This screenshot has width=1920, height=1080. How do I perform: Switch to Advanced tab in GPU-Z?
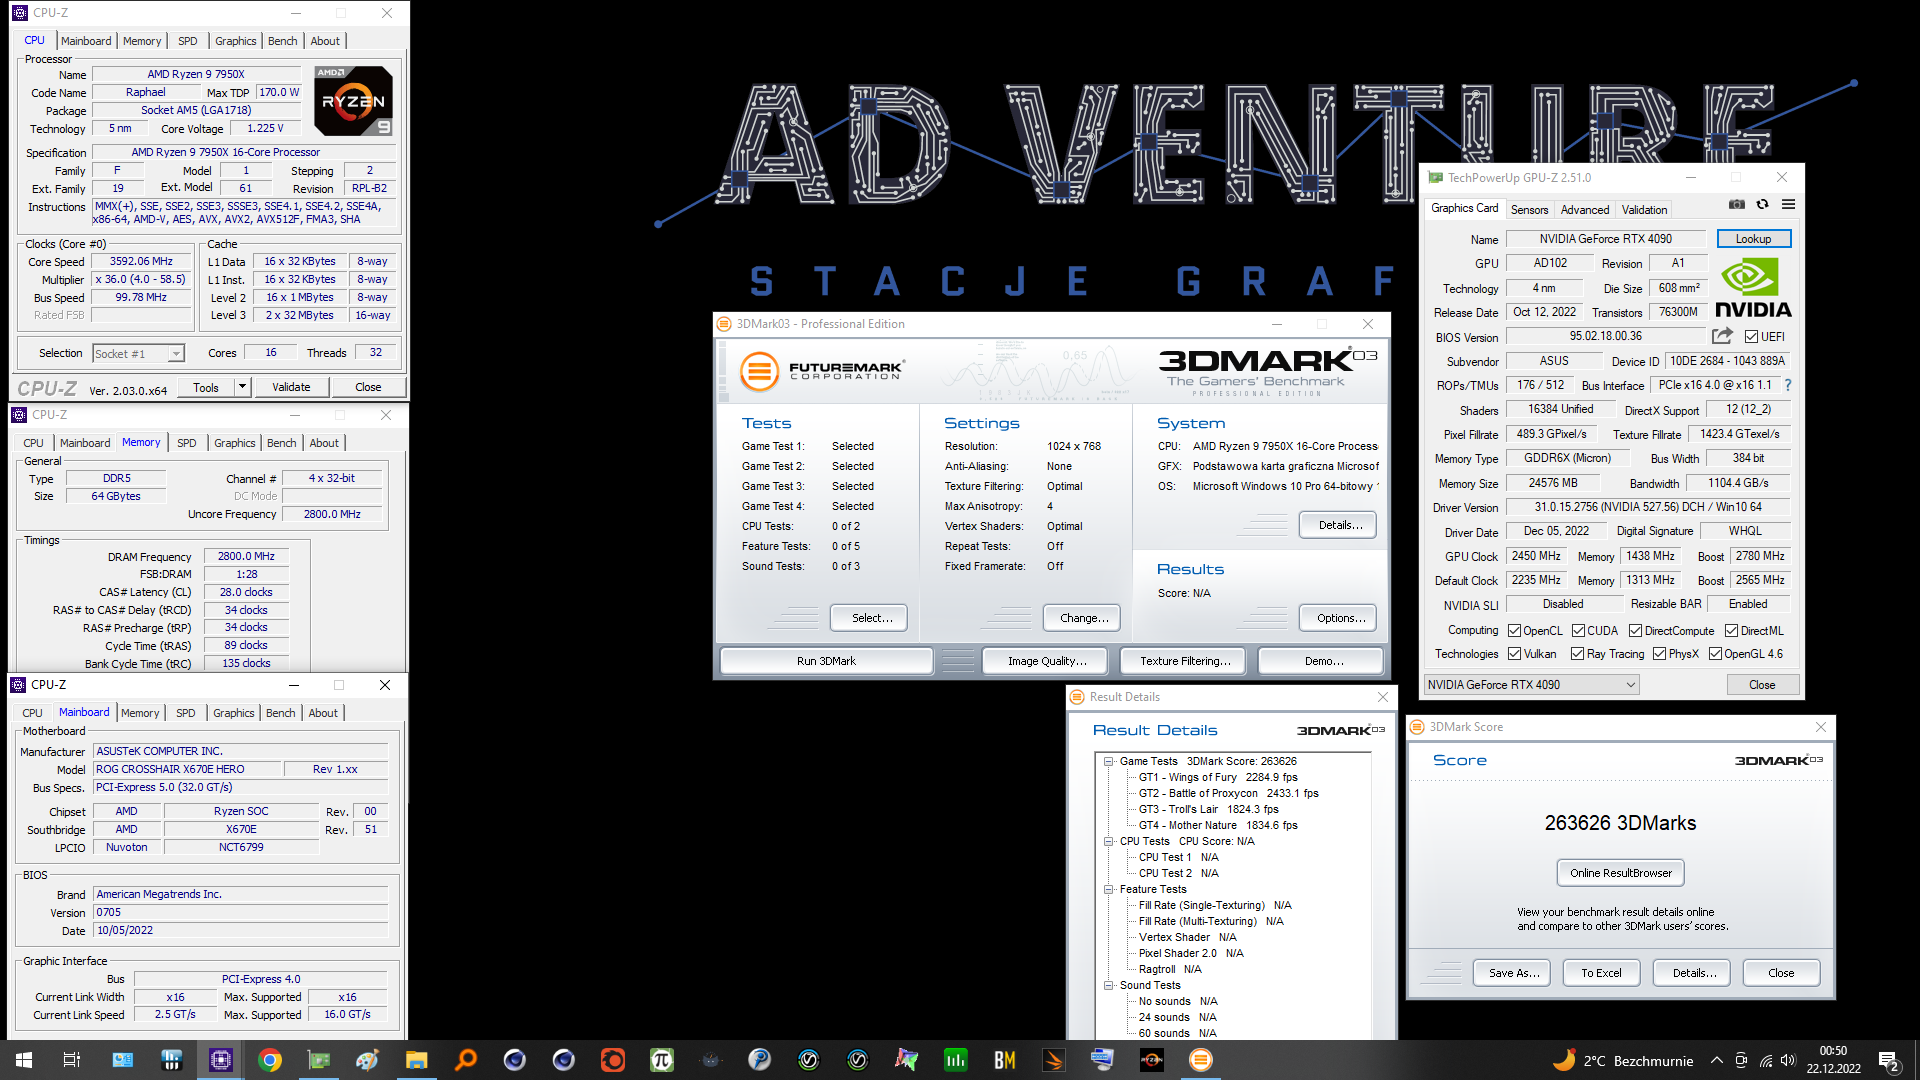coord(1585,210)
